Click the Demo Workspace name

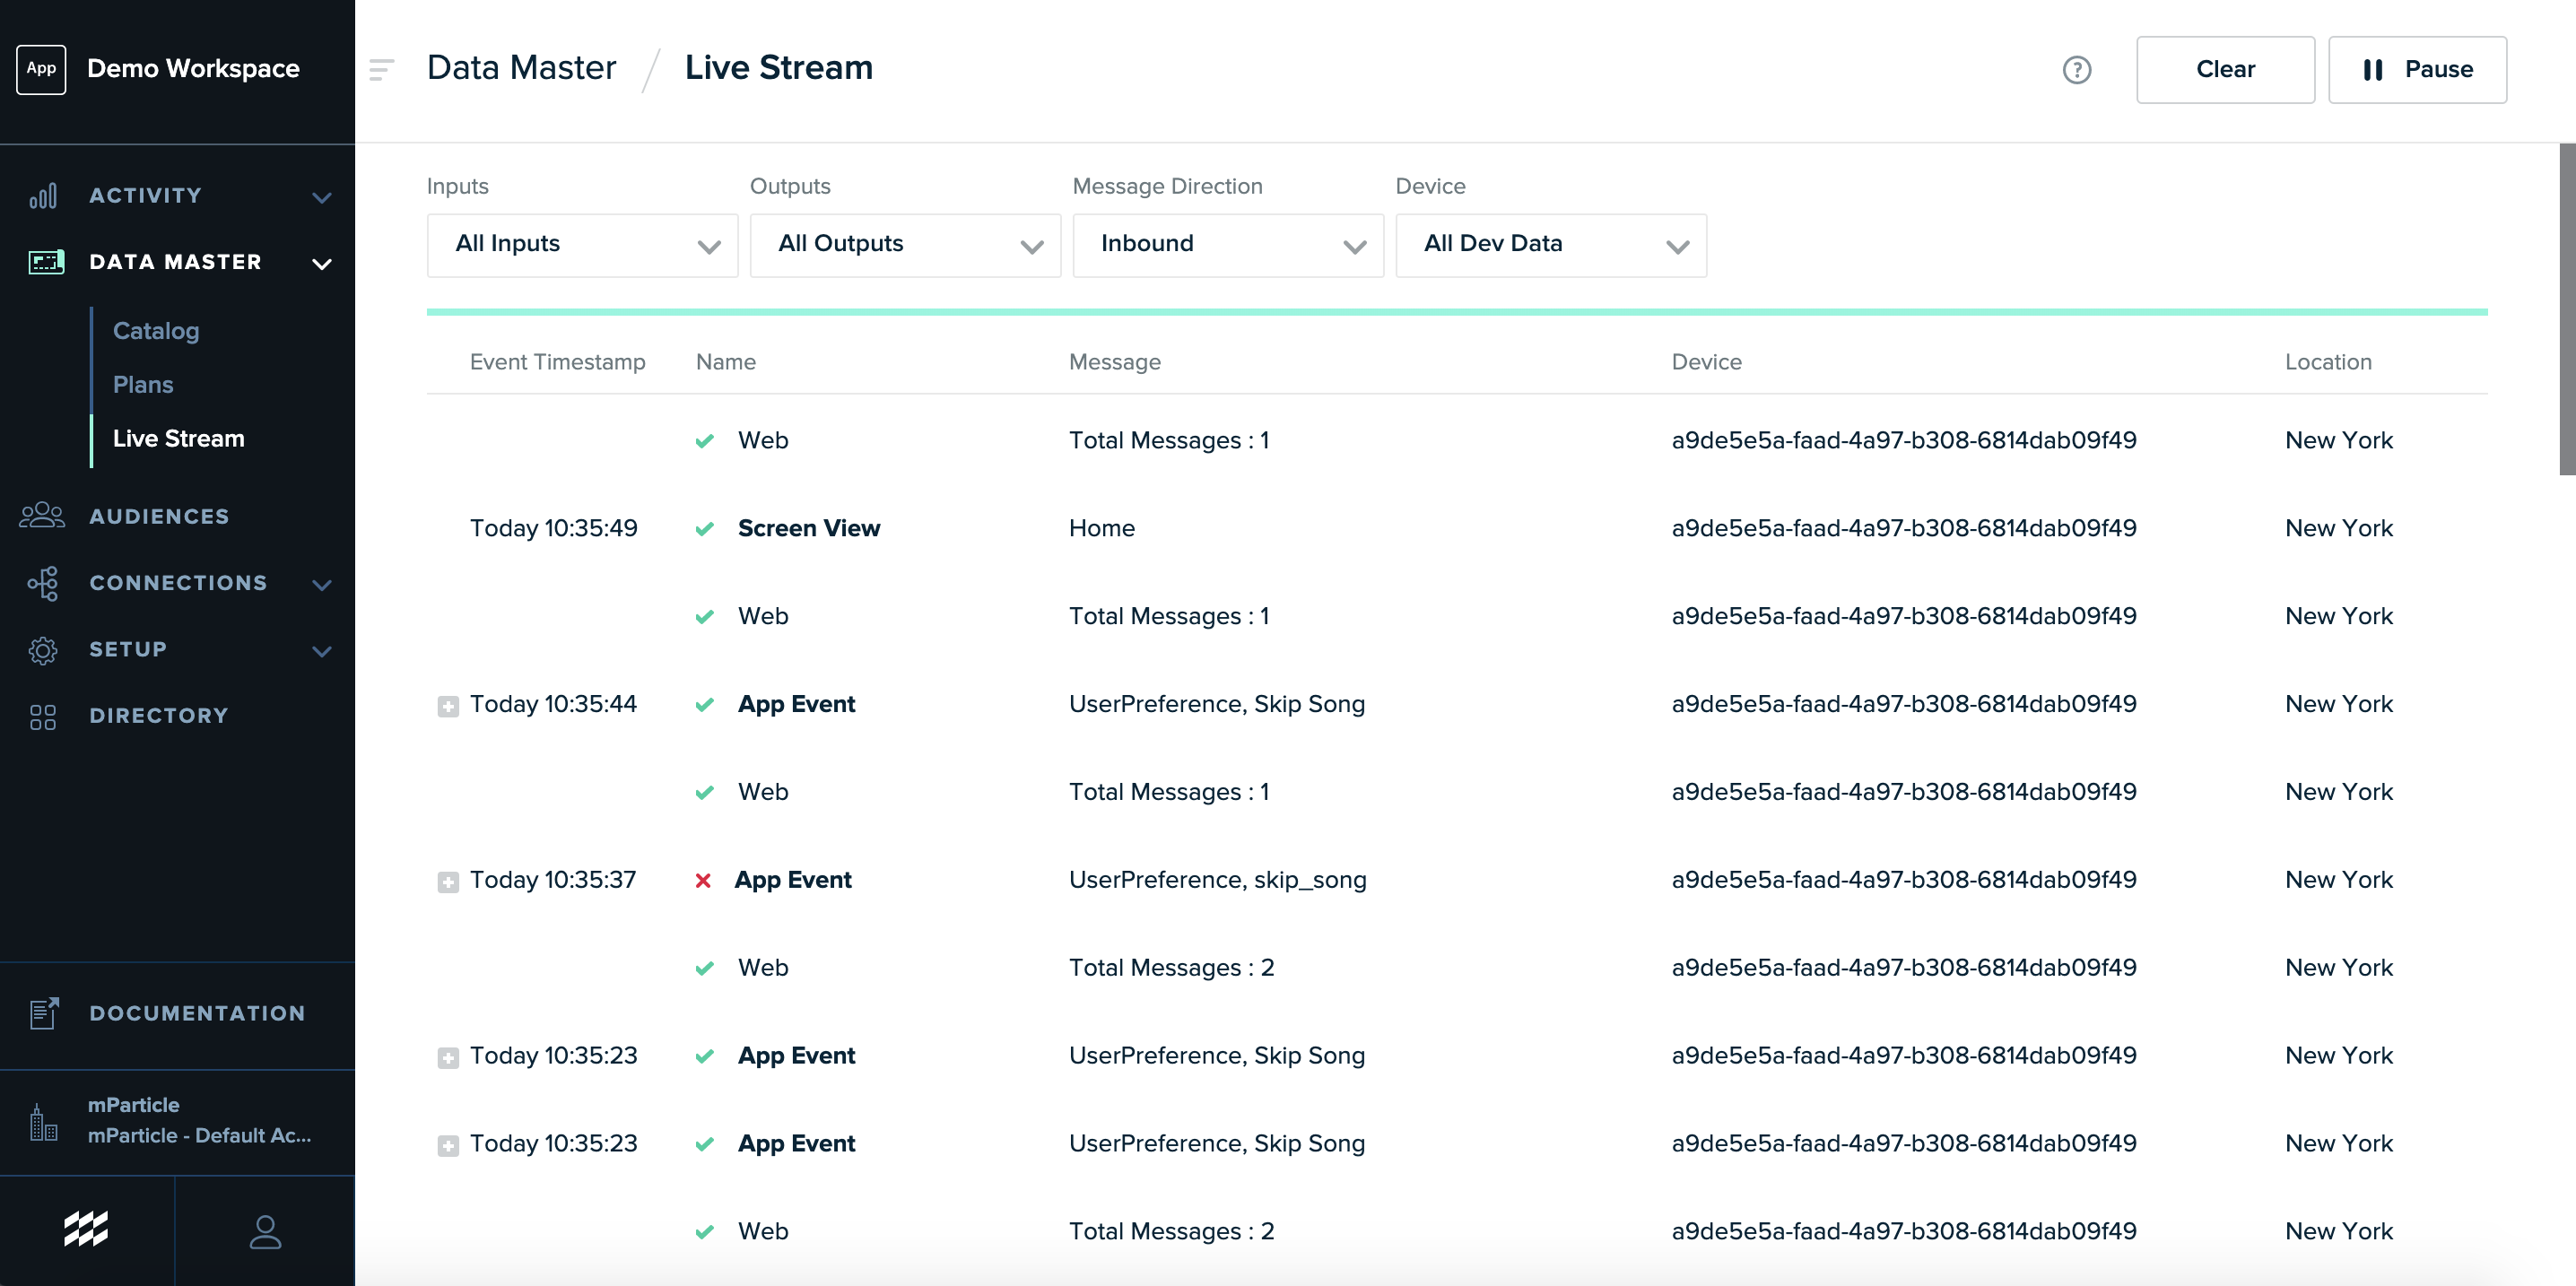(193, 69)
